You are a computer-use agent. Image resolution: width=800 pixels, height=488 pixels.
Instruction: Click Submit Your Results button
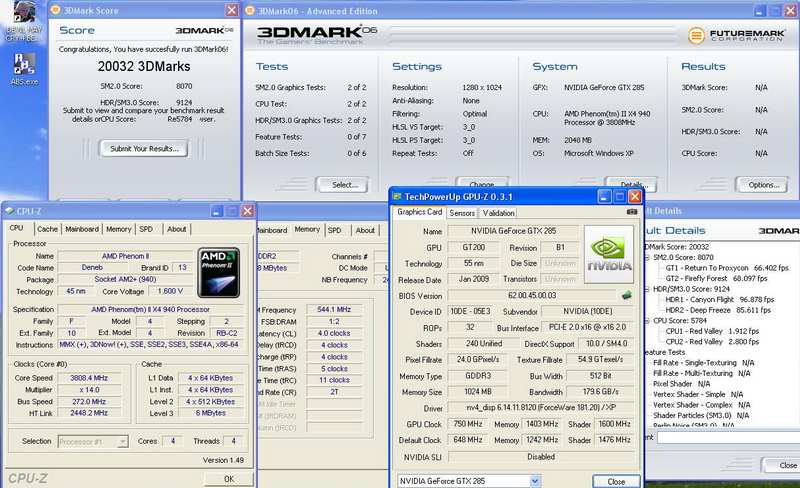point(144,149)
